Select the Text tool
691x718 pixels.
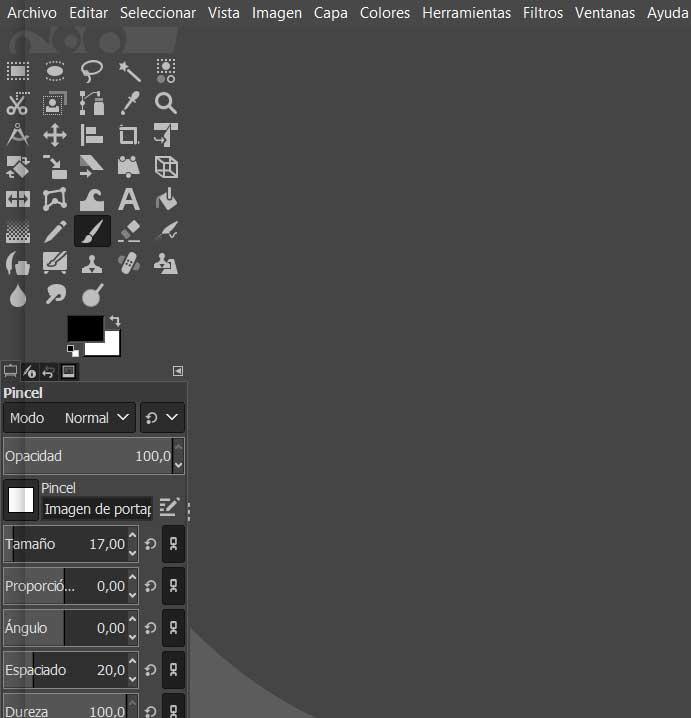pos(129,200)
